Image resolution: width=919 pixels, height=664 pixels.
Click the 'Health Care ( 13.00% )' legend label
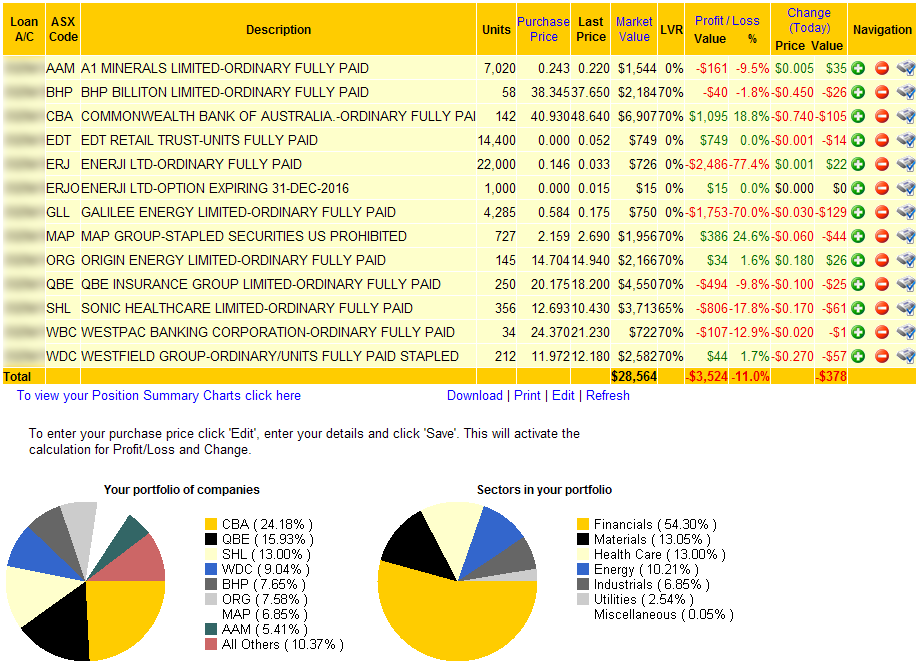[x=659, y=554]
